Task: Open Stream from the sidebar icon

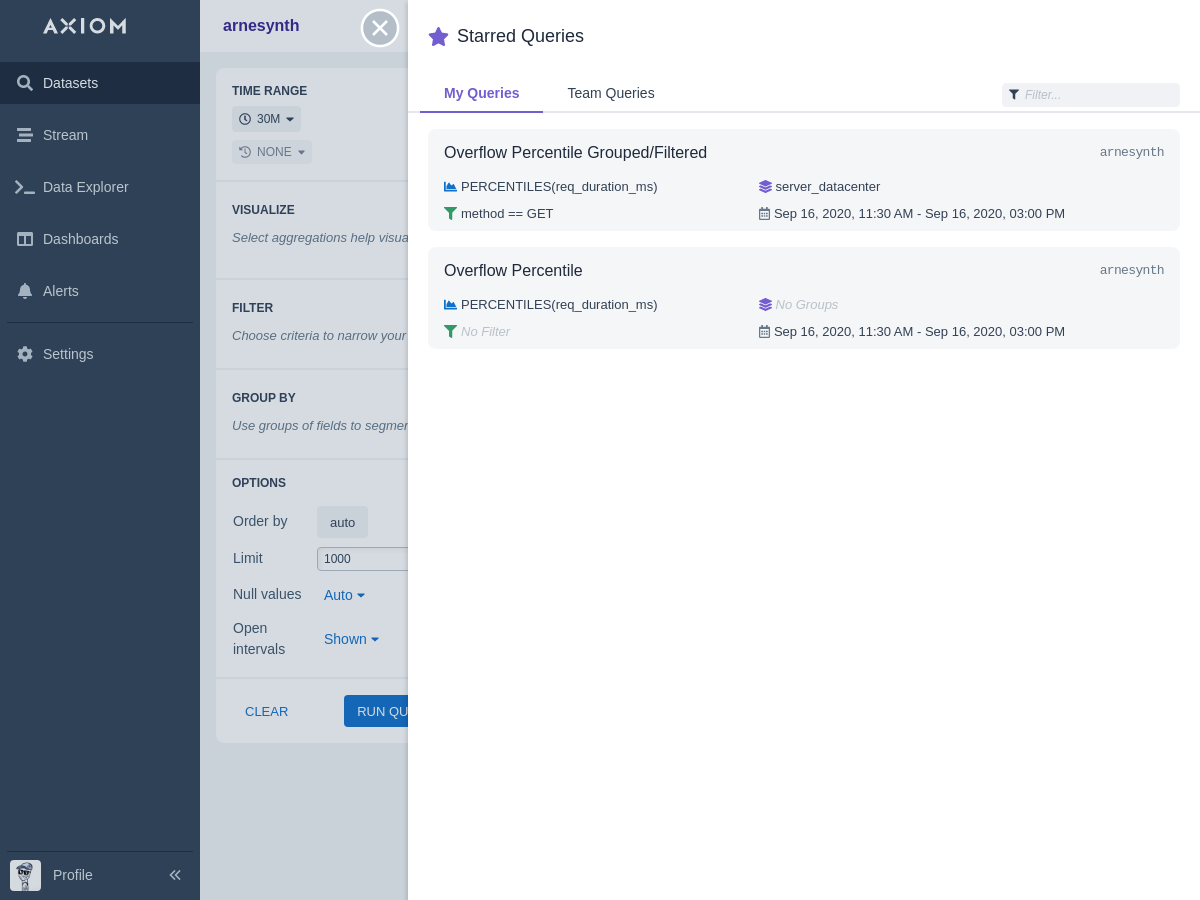Action: [25, 135]
